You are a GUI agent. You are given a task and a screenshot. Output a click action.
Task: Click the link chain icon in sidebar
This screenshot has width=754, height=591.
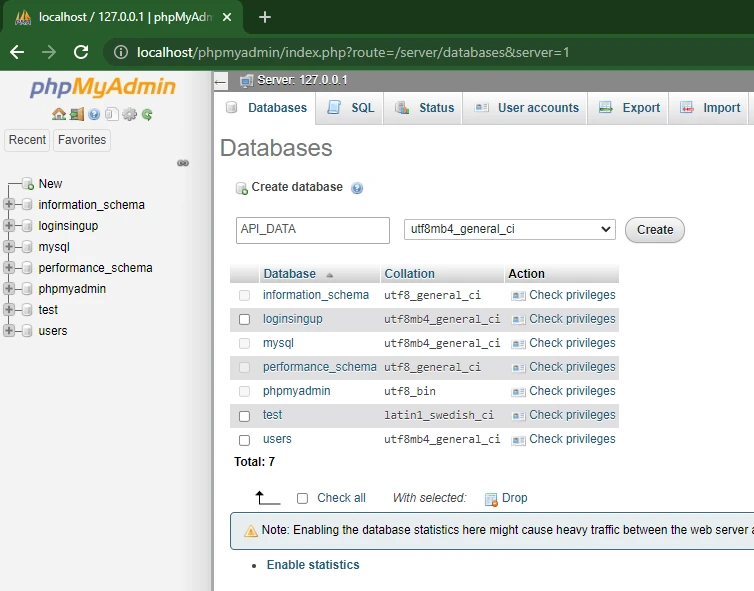(183, 163)
